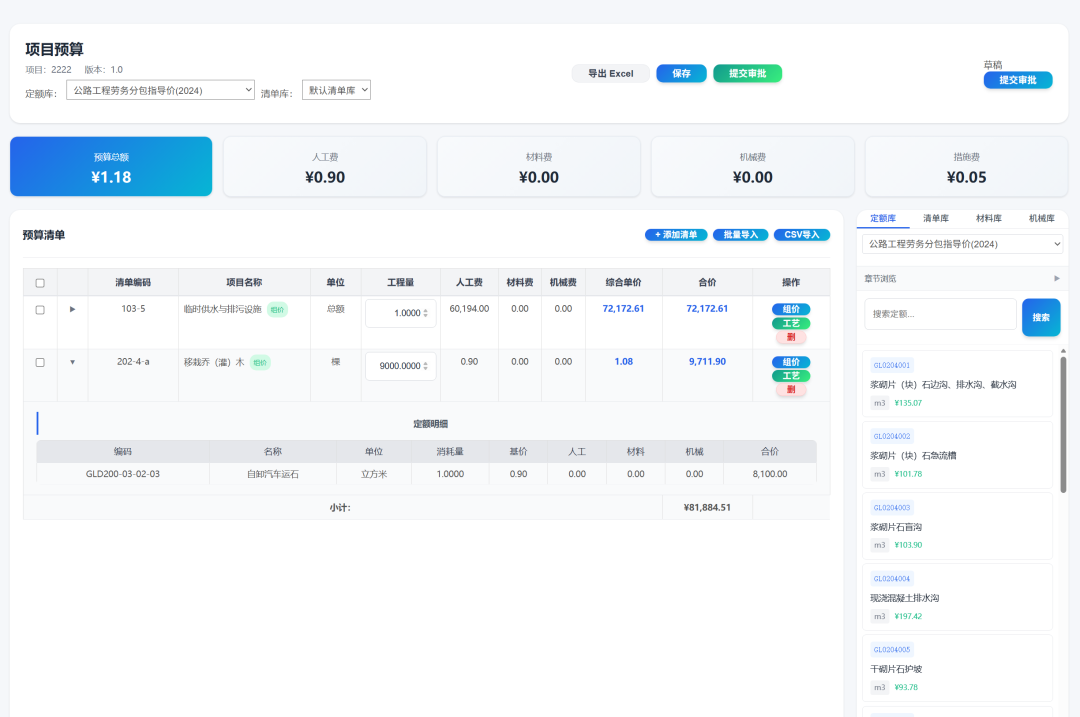This screenshot has height=717, width=1080.
Task: Click the 添加清单 button
Action: tap(676, 235)
